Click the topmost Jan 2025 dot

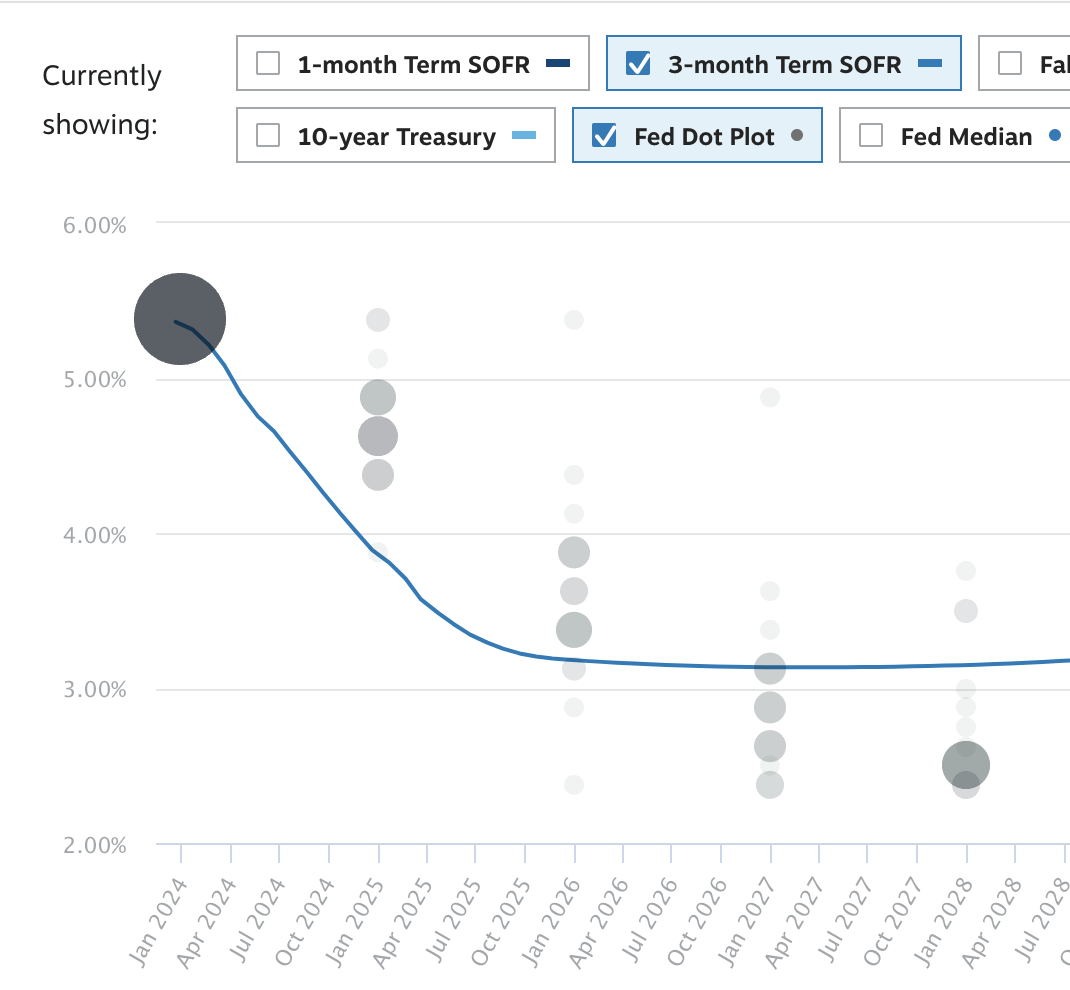click(378, 320)
